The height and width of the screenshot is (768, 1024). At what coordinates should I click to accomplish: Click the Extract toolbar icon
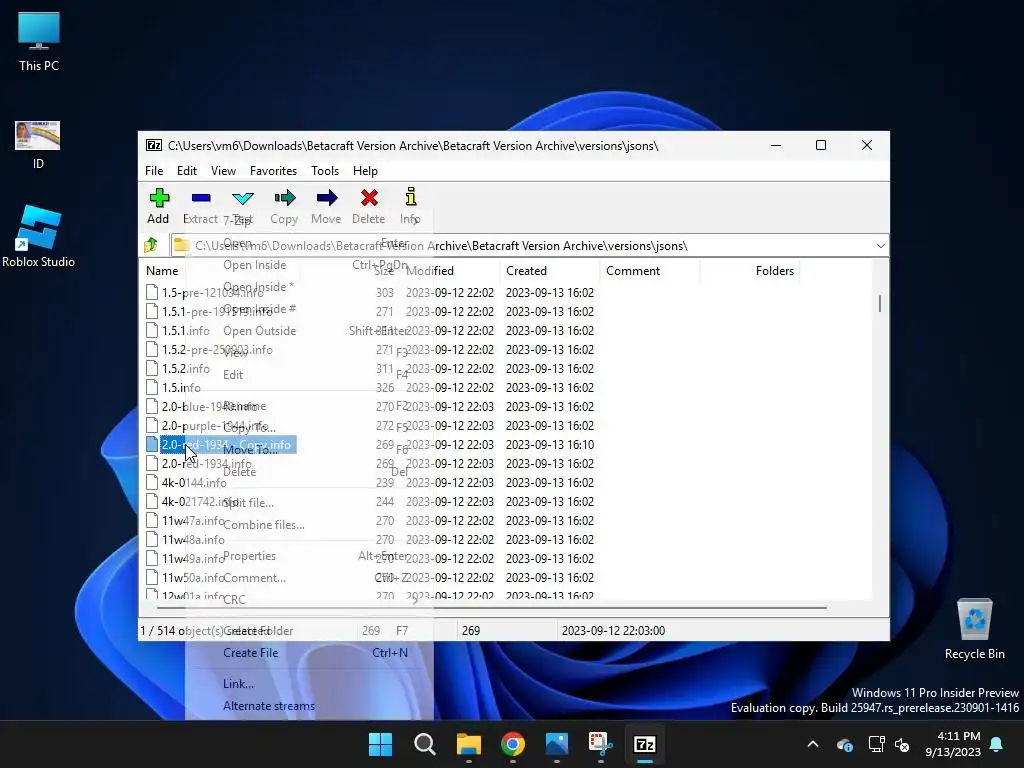pos(201,198)
